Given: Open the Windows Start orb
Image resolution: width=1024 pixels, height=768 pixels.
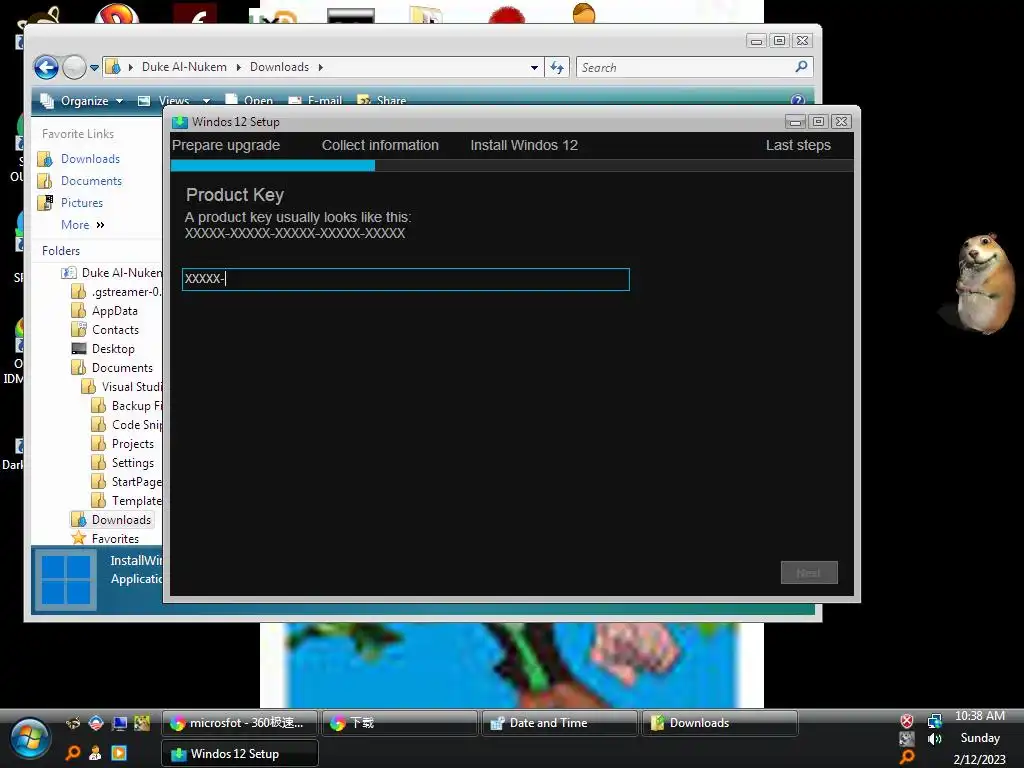Looking at the screenshot, I should click(29, 739).
